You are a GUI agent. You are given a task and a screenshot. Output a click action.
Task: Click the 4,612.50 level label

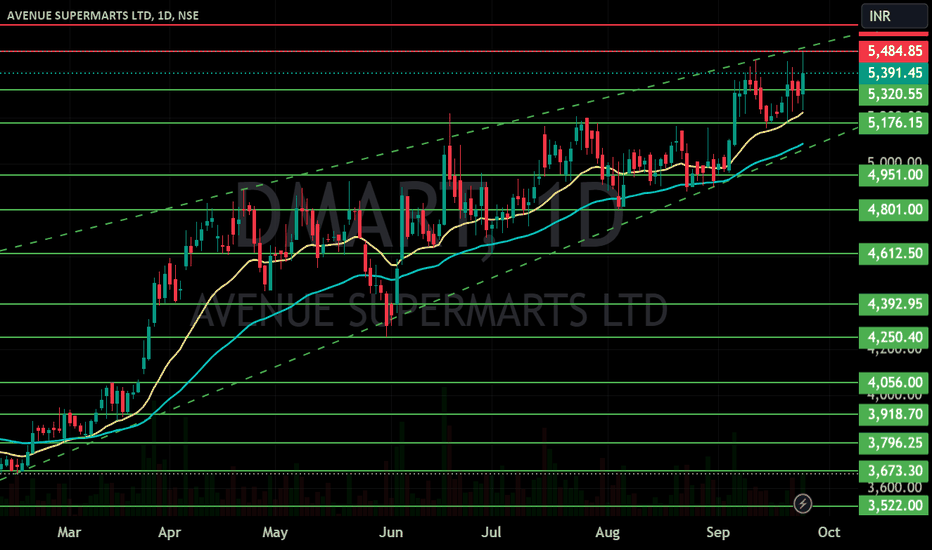pyautogui.click(x=893, y=254)
